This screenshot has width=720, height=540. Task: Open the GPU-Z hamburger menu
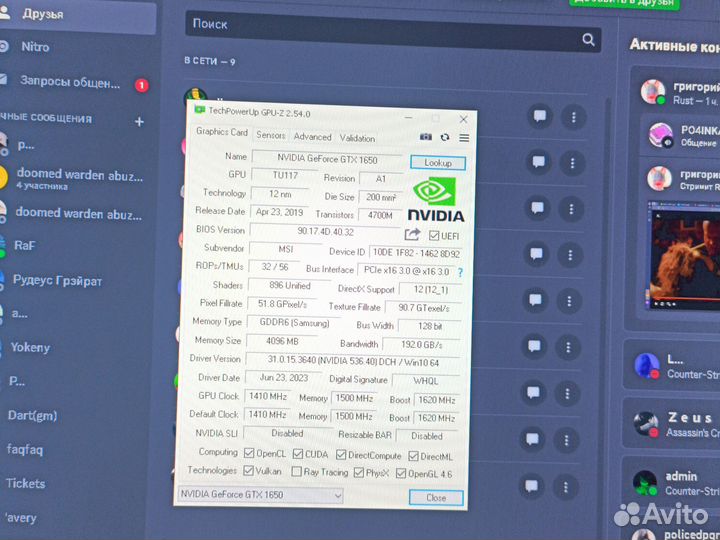point(464,138)
